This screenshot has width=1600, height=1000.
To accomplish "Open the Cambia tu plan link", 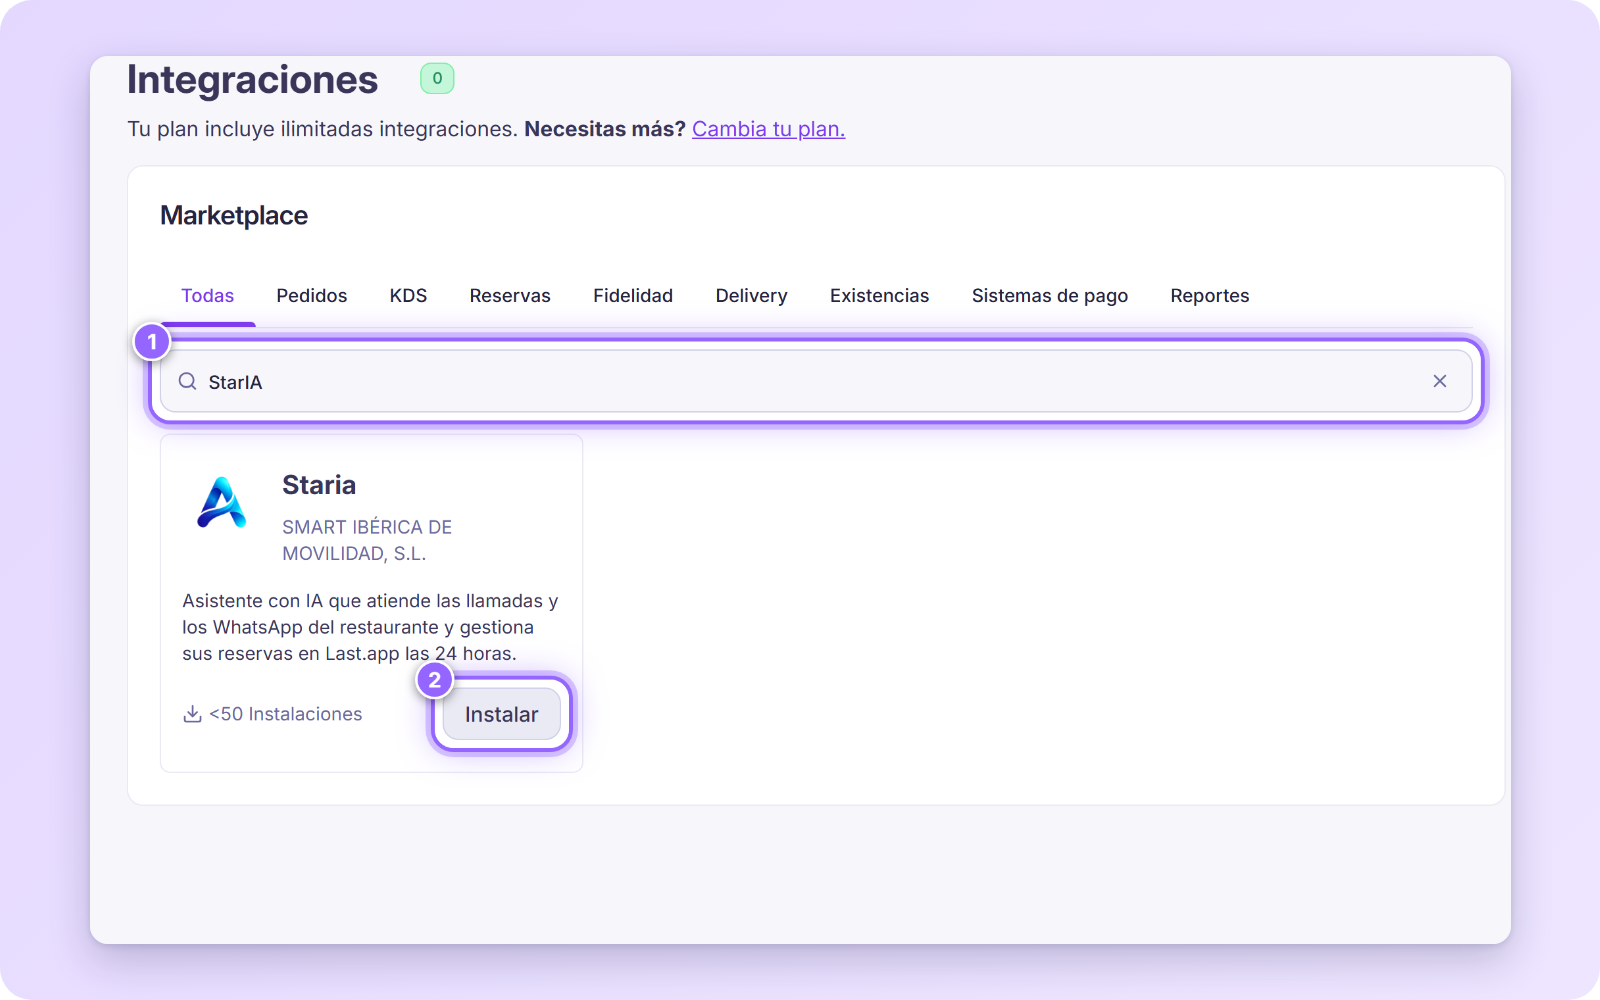I will tap(768, 129).
